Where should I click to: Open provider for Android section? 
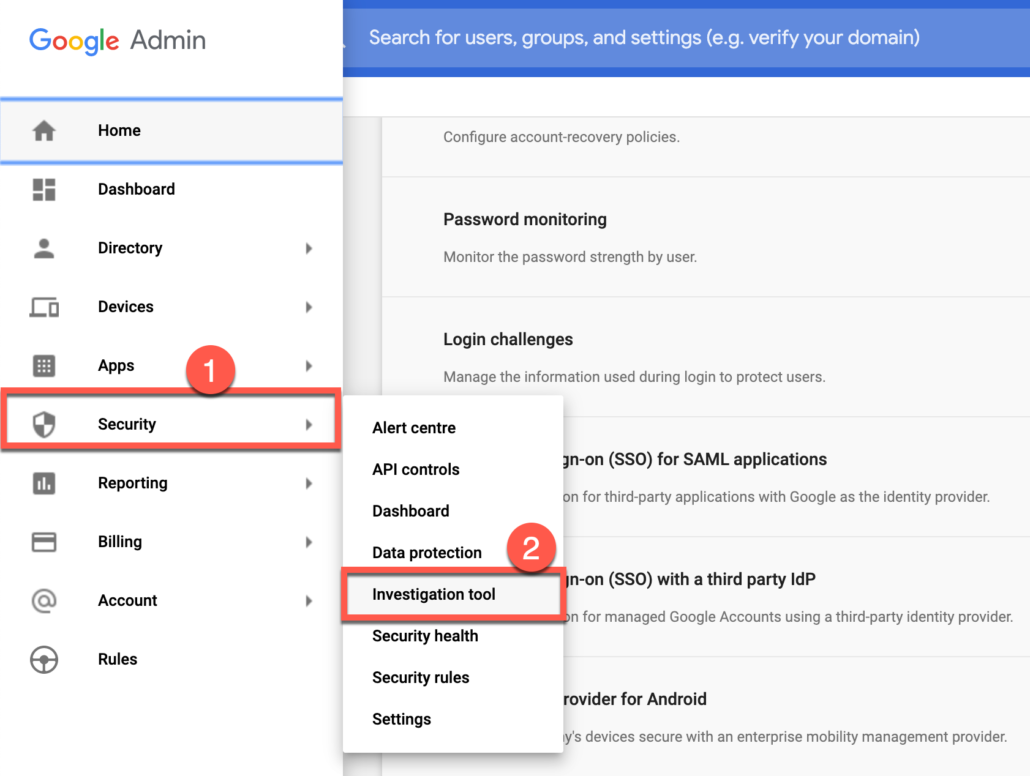click(635, 699)
